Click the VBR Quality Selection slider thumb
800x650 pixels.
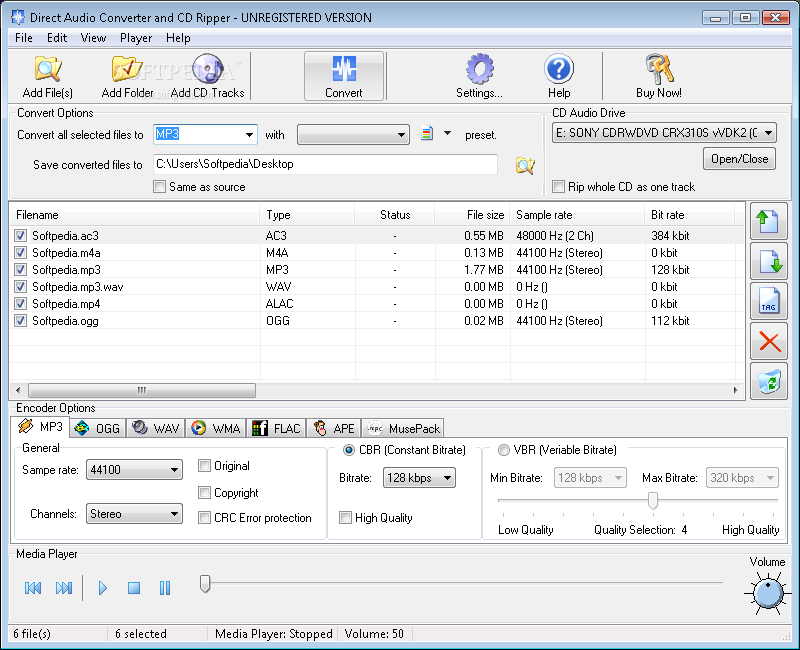point(653,501)
